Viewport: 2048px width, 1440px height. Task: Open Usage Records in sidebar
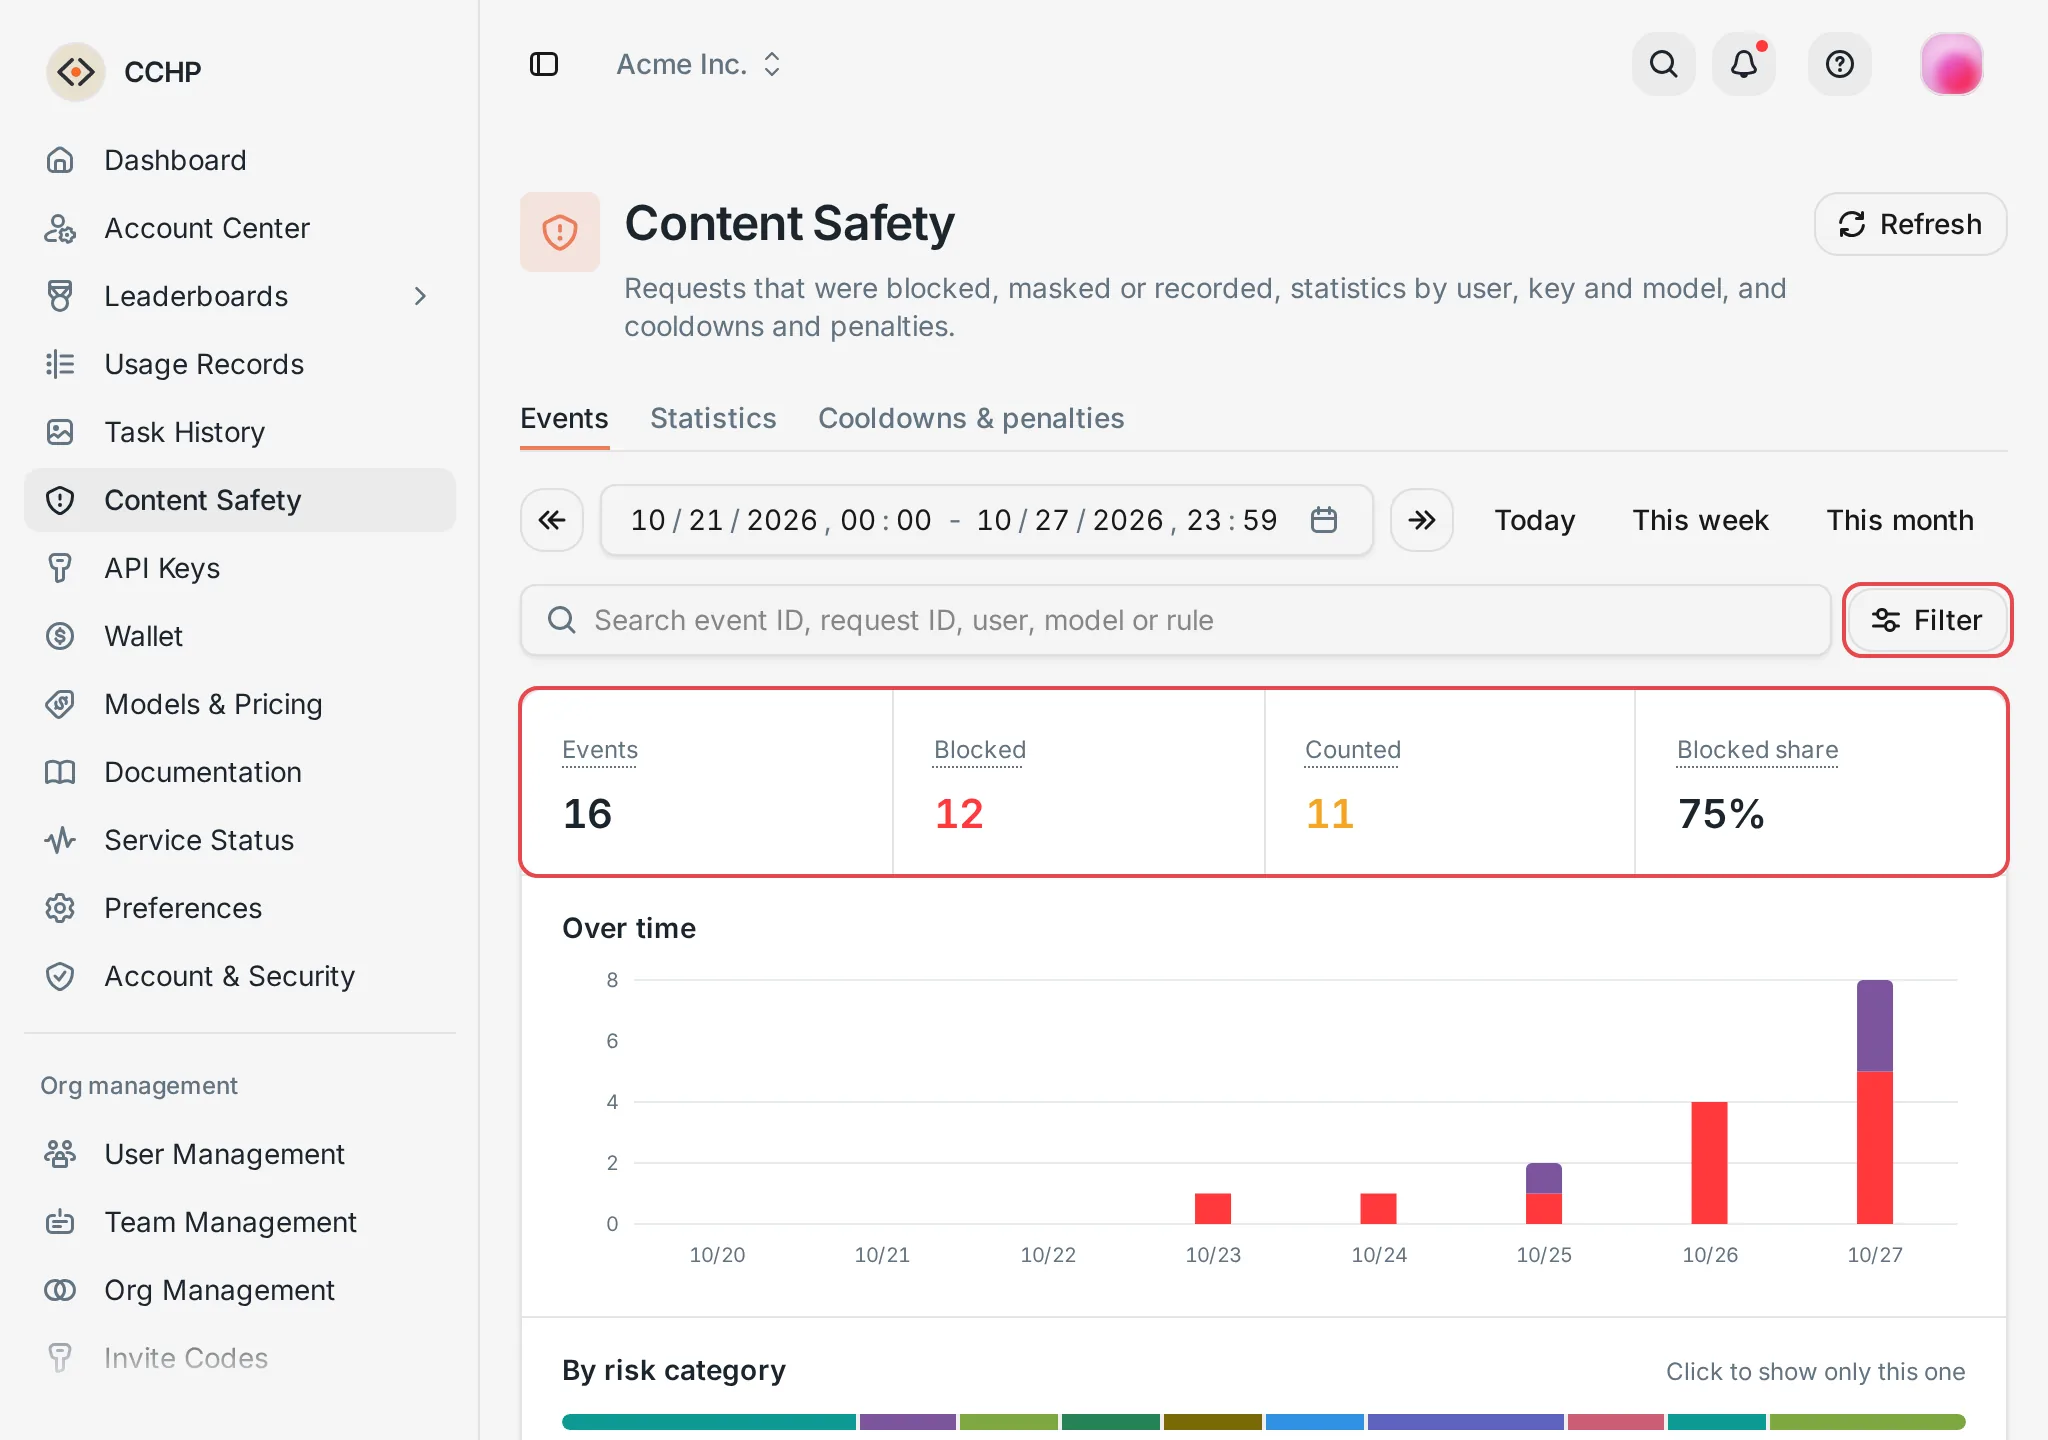click(x=240, y=364)
